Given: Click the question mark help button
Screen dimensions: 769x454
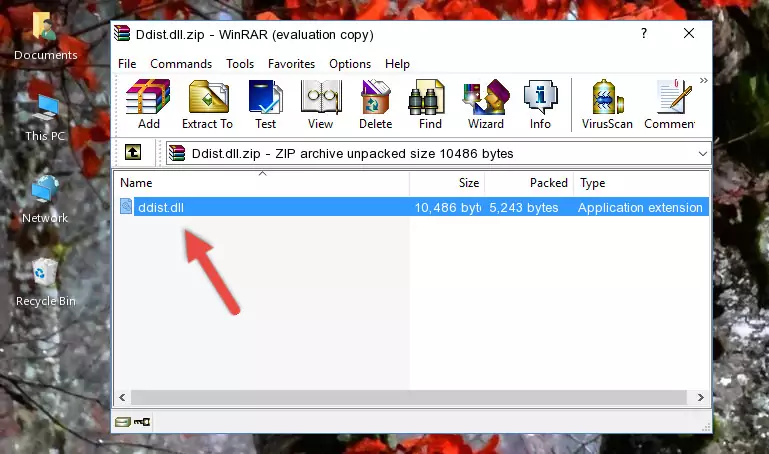Looking at the screenshot, I should coord(644,33).
